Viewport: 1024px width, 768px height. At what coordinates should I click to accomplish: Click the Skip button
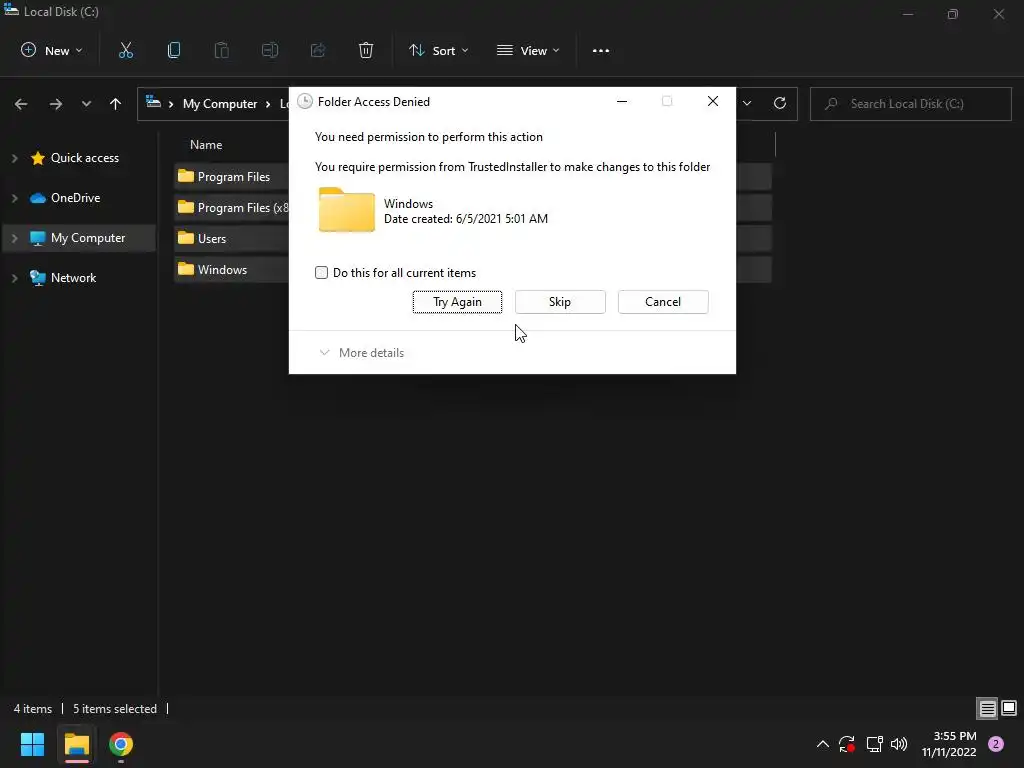point(560,302)
